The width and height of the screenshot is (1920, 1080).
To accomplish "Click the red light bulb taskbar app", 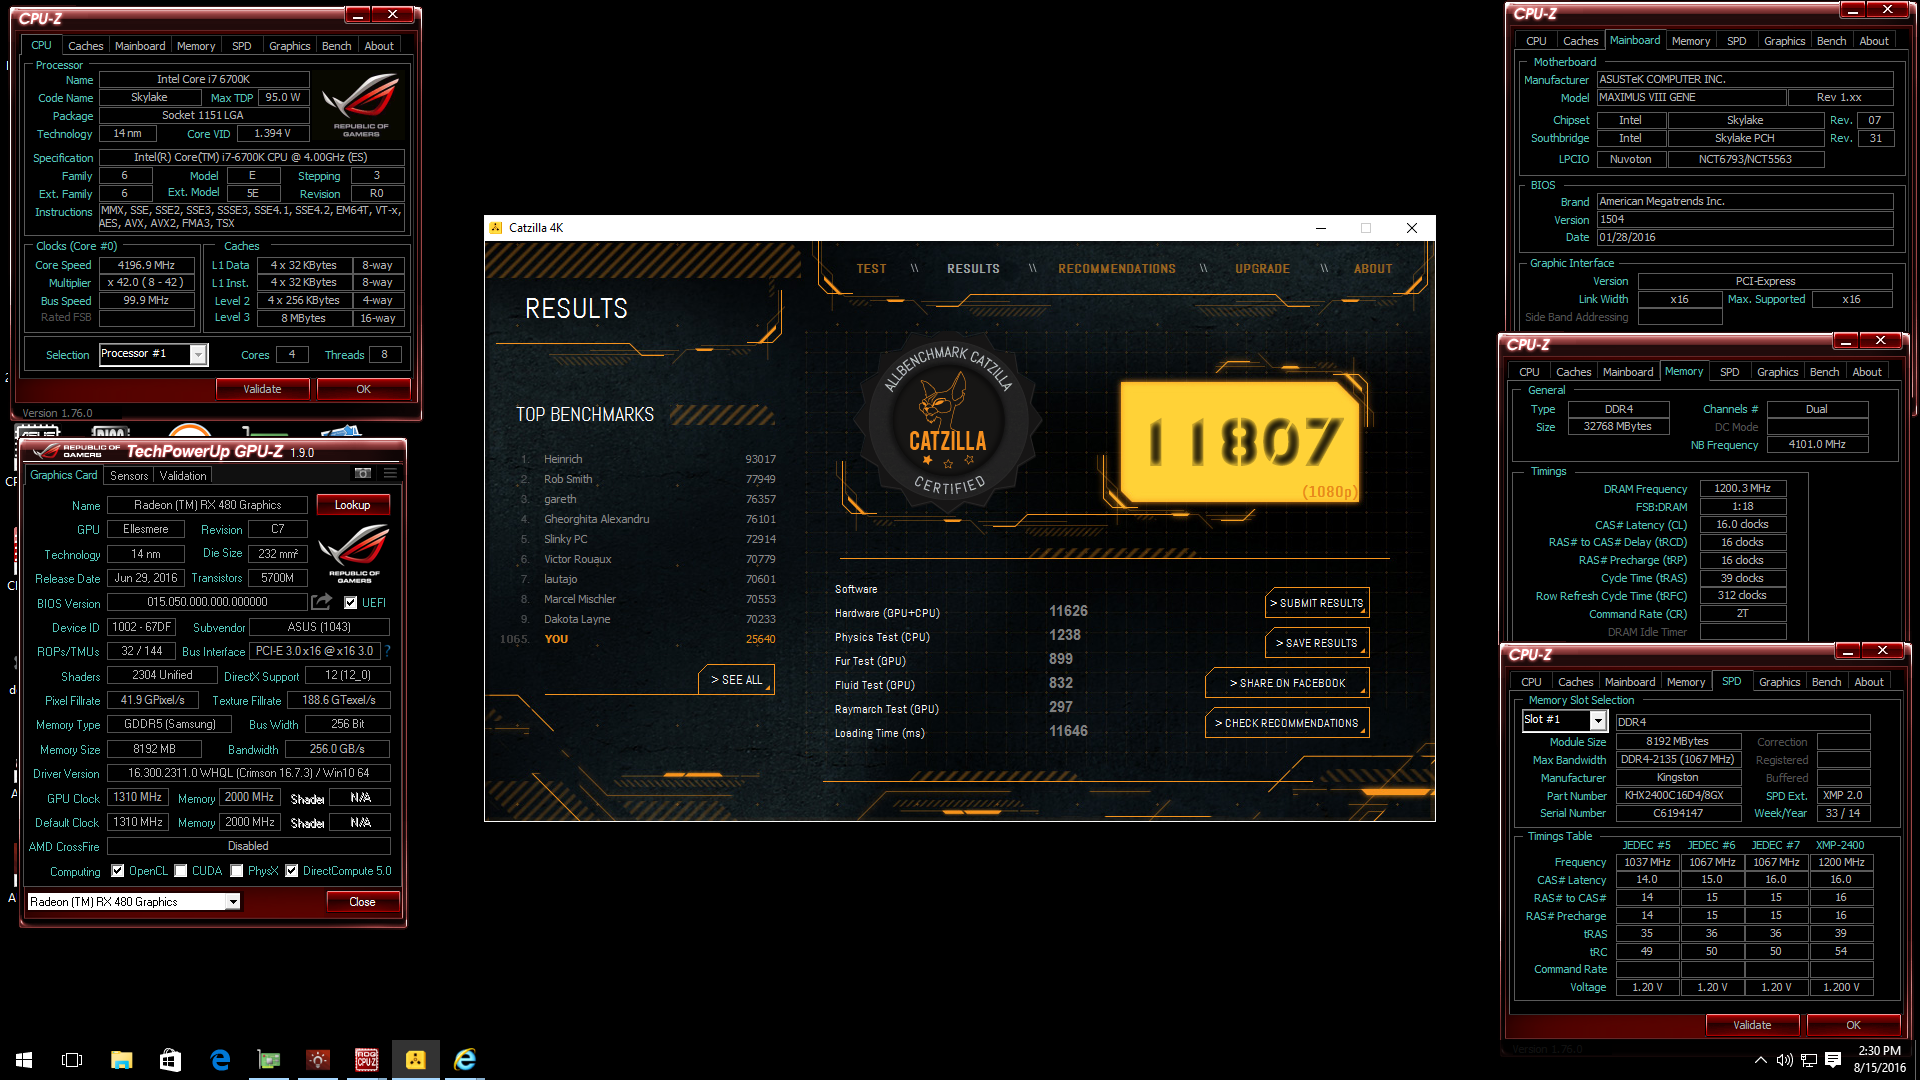I will pos(318,1059).
